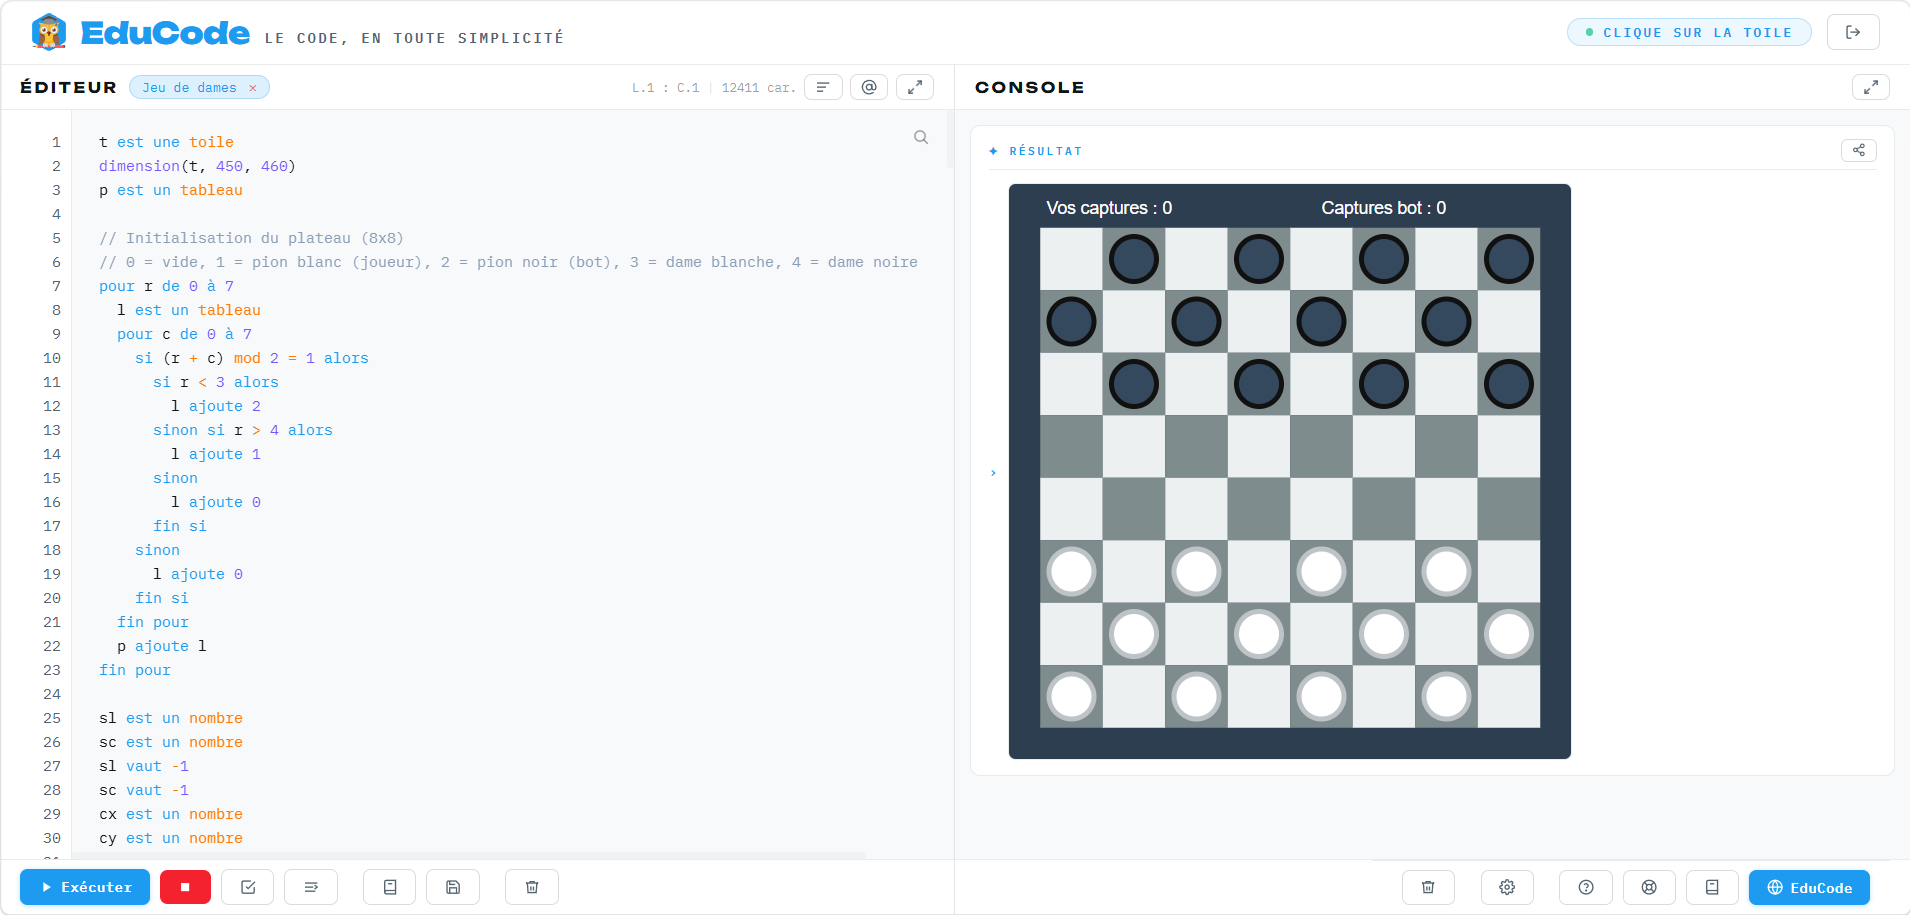Delete the editor code with the trash icon
The height and width of the screenshot is (915, 1910).
[x=532, y=887]
